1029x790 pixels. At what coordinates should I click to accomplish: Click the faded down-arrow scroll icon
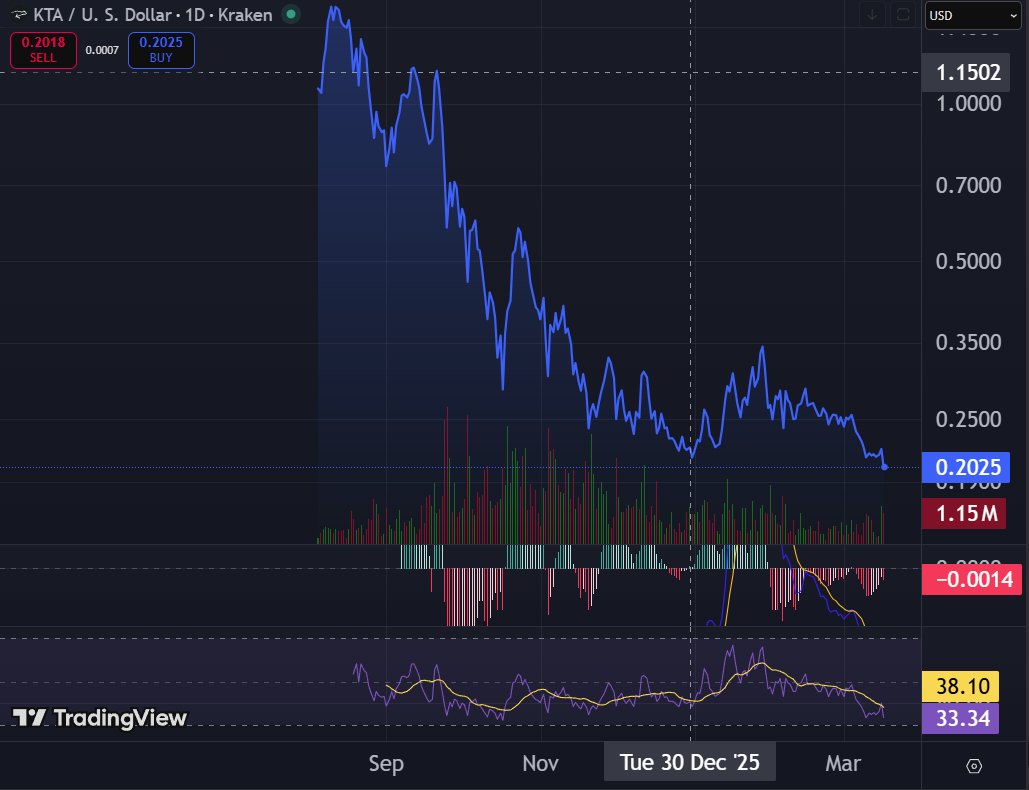(872, 15)
